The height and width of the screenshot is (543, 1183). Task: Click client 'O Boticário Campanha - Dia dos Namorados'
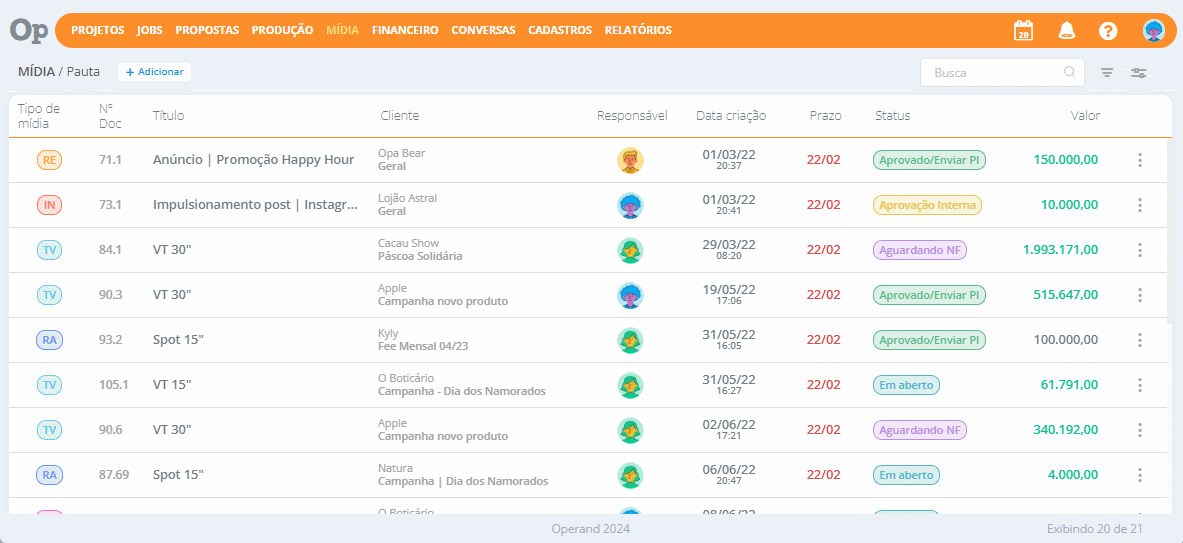coord(462,385)
